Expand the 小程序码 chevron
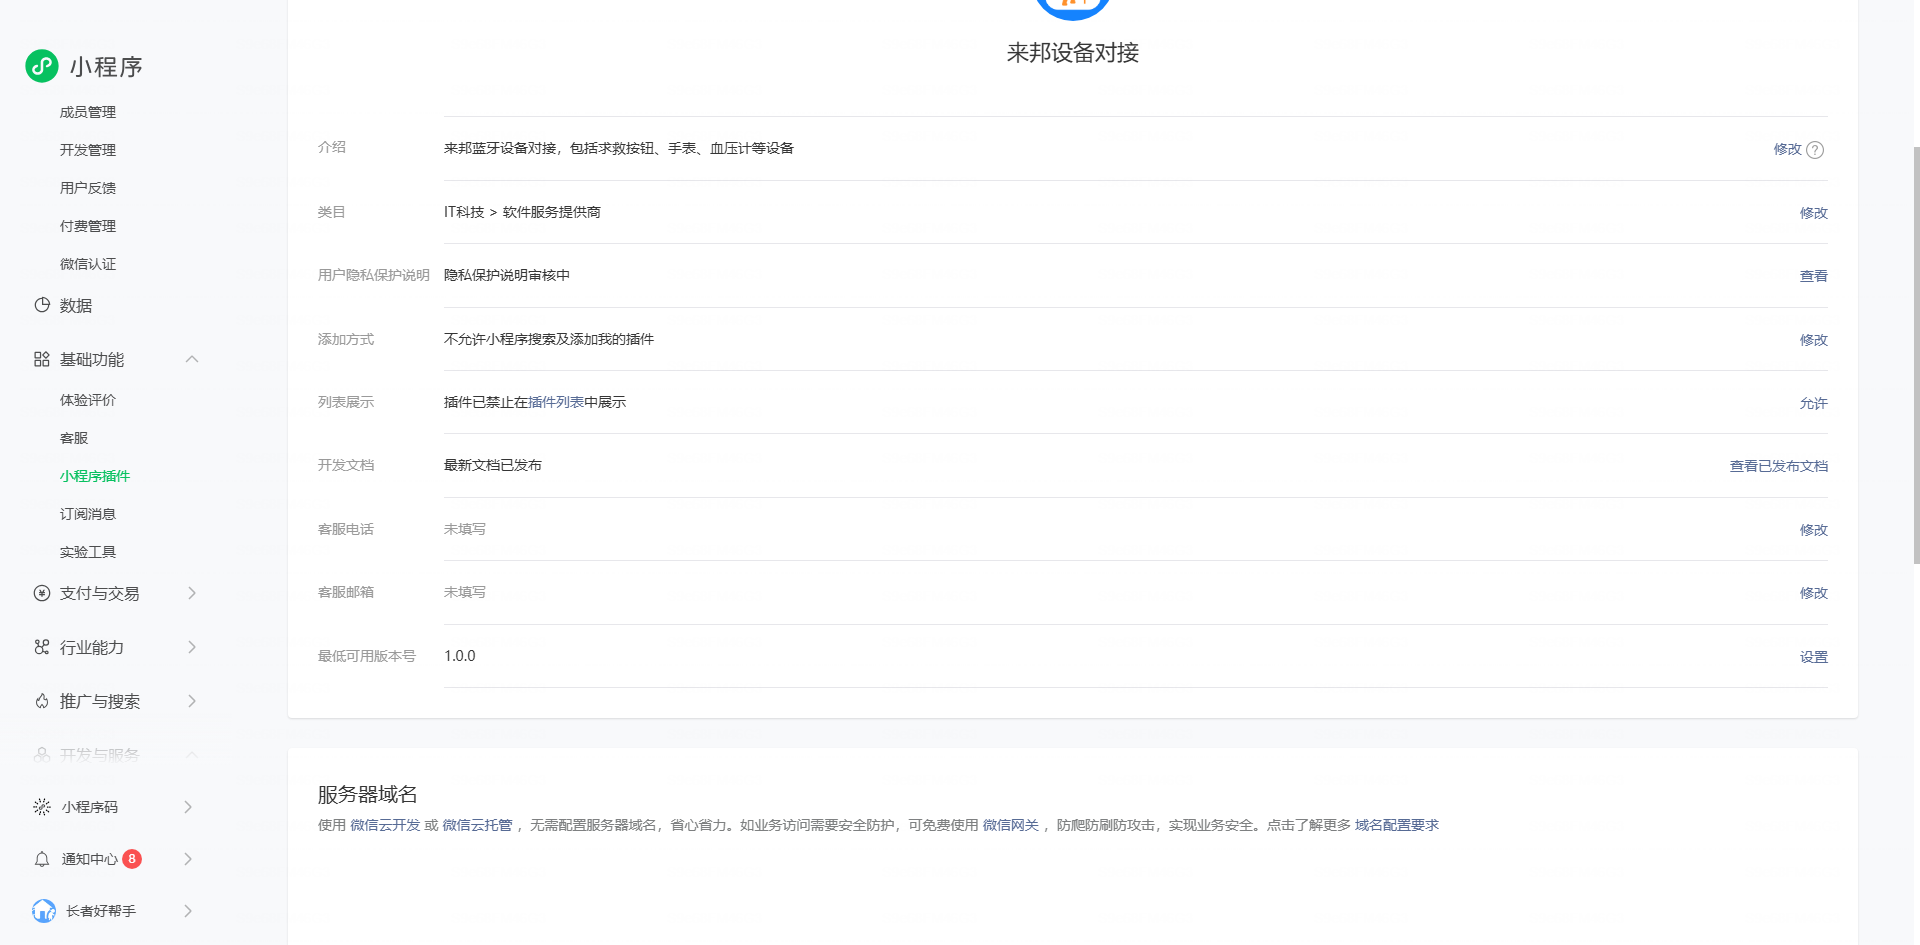 pos(188,807)
